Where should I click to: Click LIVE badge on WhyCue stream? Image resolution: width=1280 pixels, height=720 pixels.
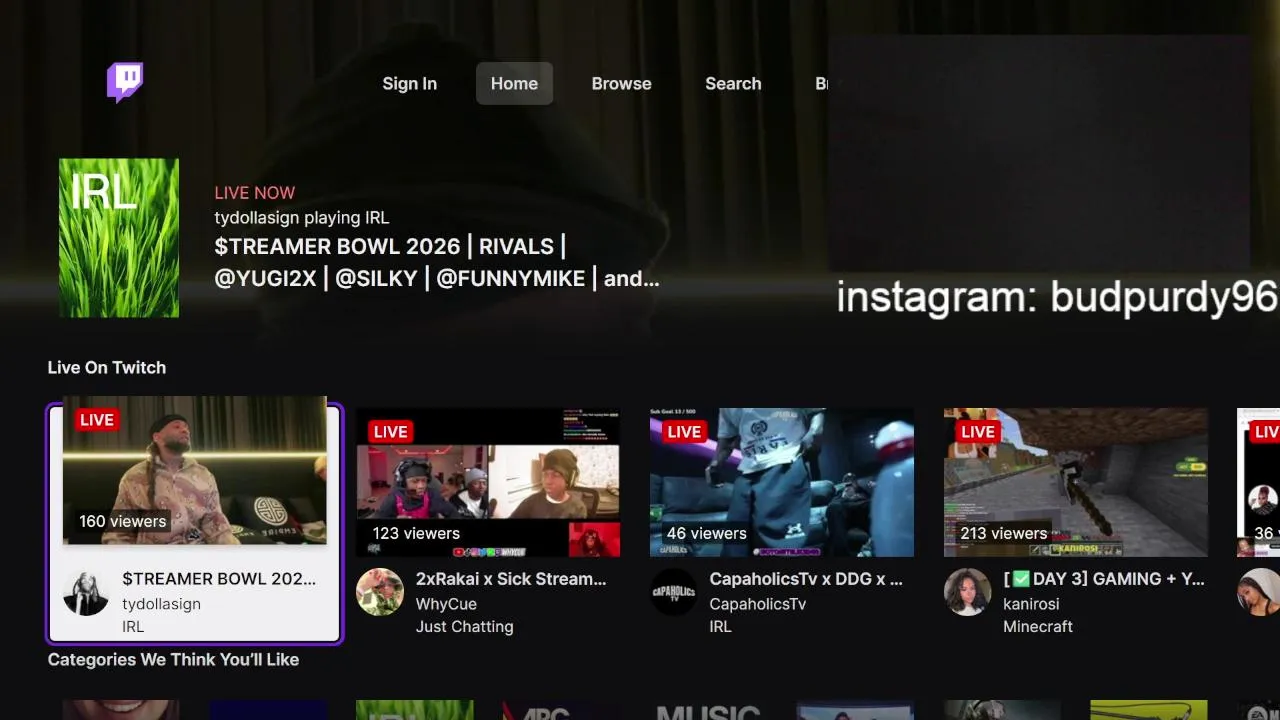[x=391, y=432]
